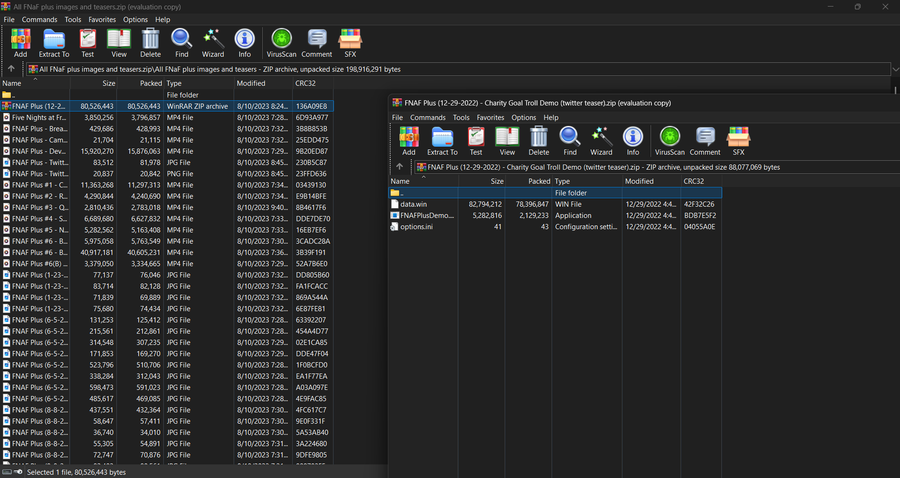Screen dimensions: 900x478
Task: Click size value 40,917,181 in back window
Action: pyautogui.click(x=95, y=252)
